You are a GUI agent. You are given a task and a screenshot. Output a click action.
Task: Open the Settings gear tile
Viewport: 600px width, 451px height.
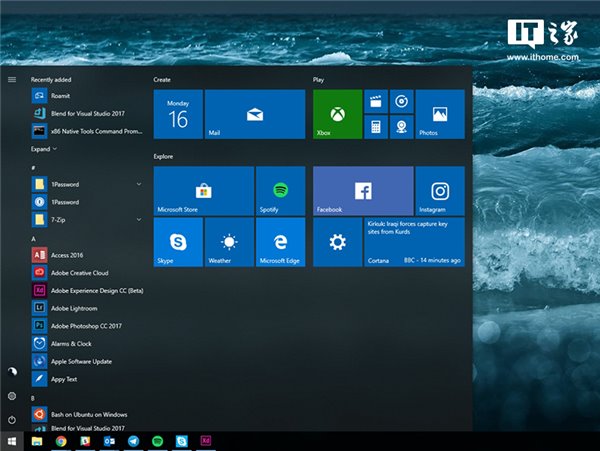coord(338,242)
